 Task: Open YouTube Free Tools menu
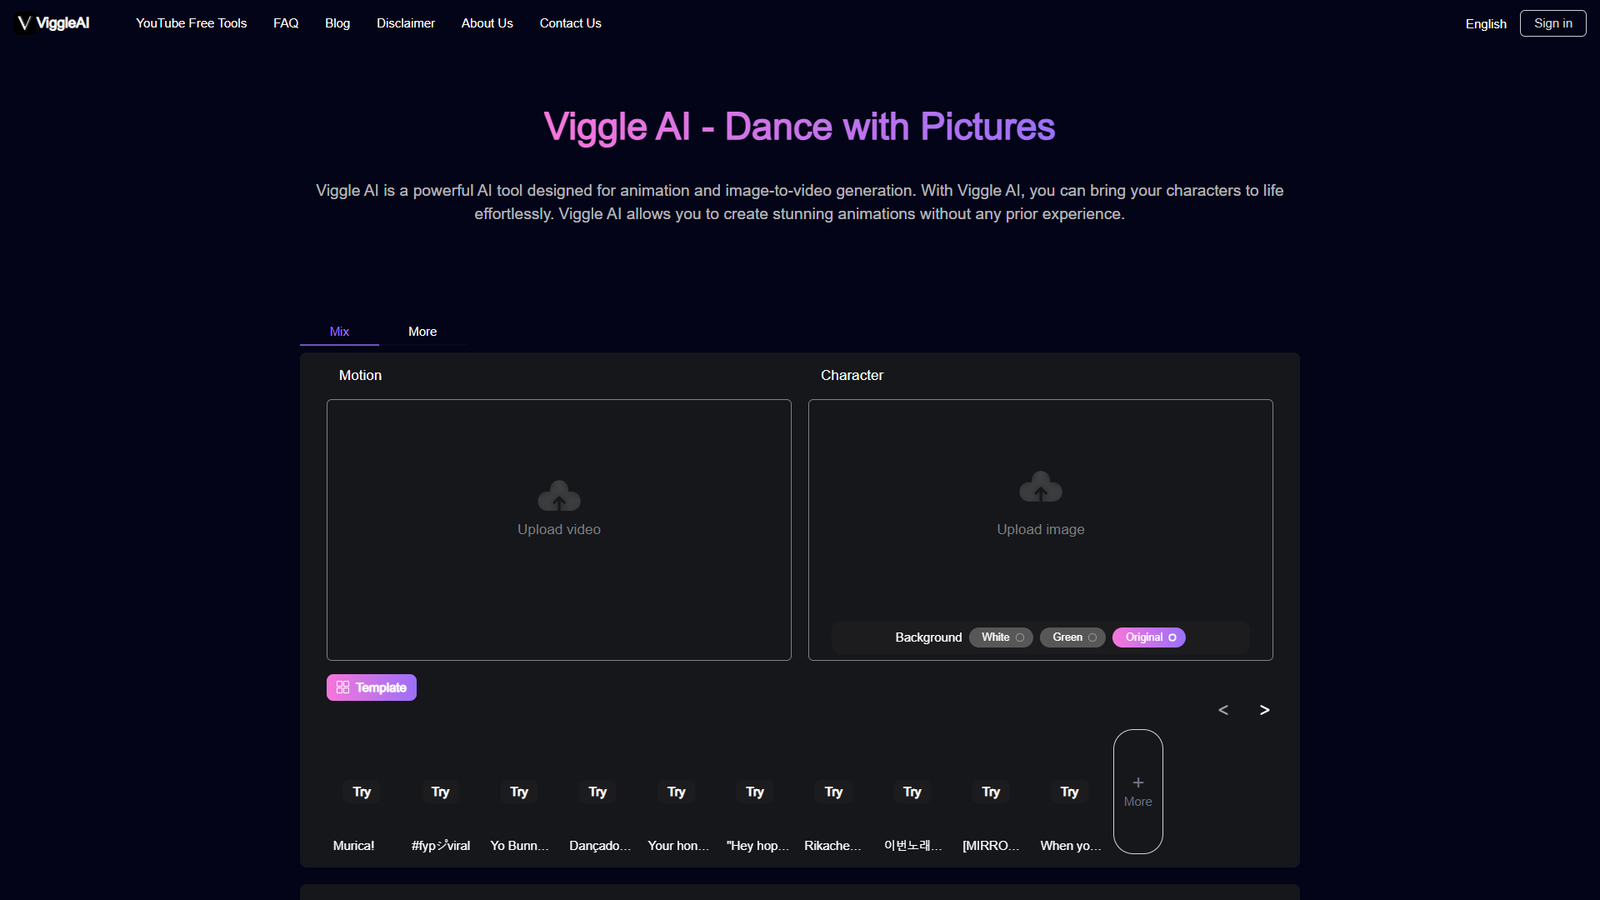tap(191, 23)
